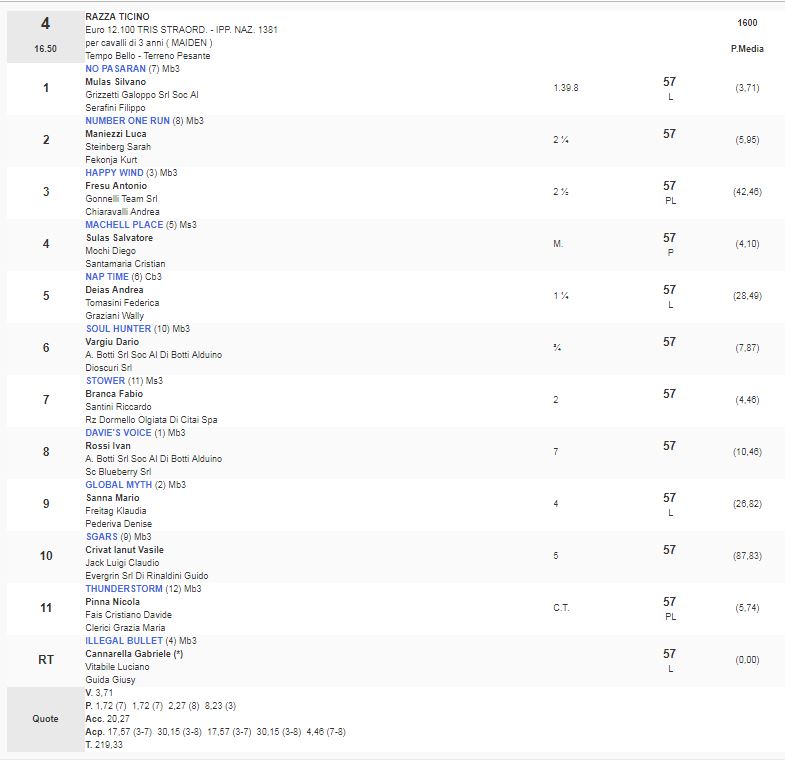Click the RAZZA TICINO race title

(x=117, y=17)
